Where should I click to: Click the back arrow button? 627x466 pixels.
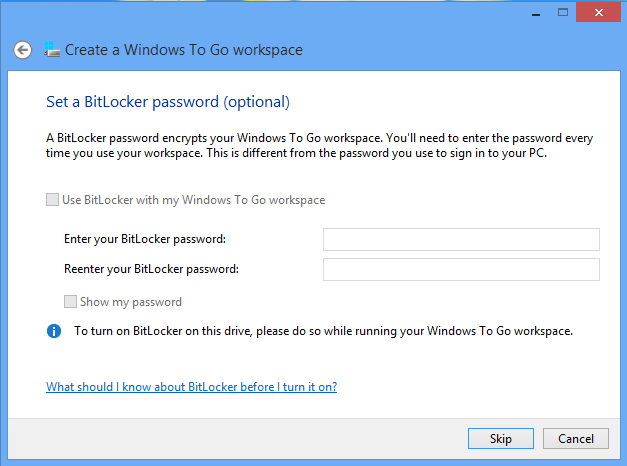tap(22, 50)
